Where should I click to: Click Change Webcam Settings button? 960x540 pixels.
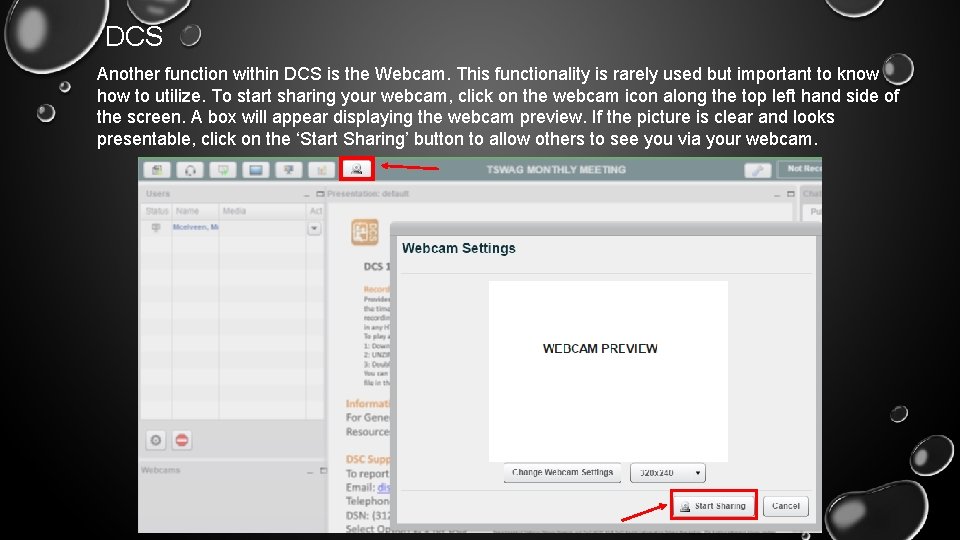tap(562, 473)
